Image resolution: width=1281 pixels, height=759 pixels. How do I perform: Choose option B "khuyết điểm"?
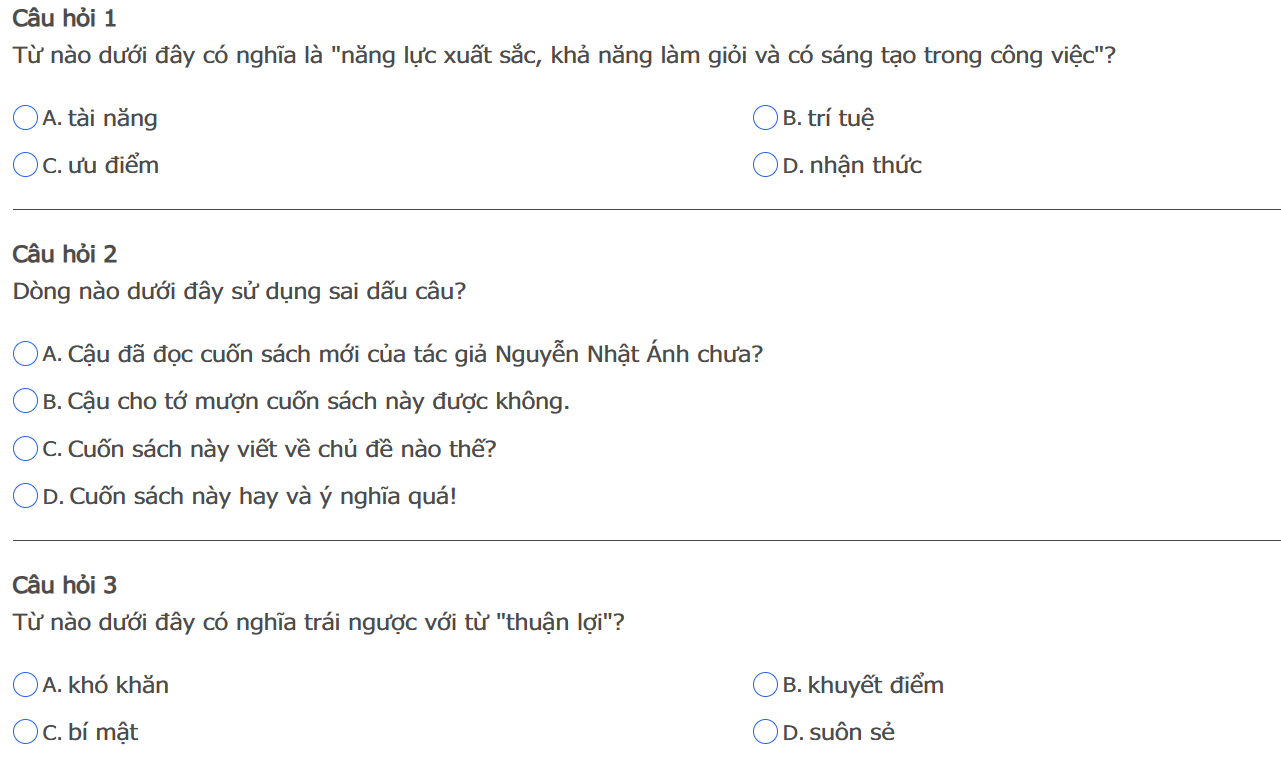coord(765,685)
